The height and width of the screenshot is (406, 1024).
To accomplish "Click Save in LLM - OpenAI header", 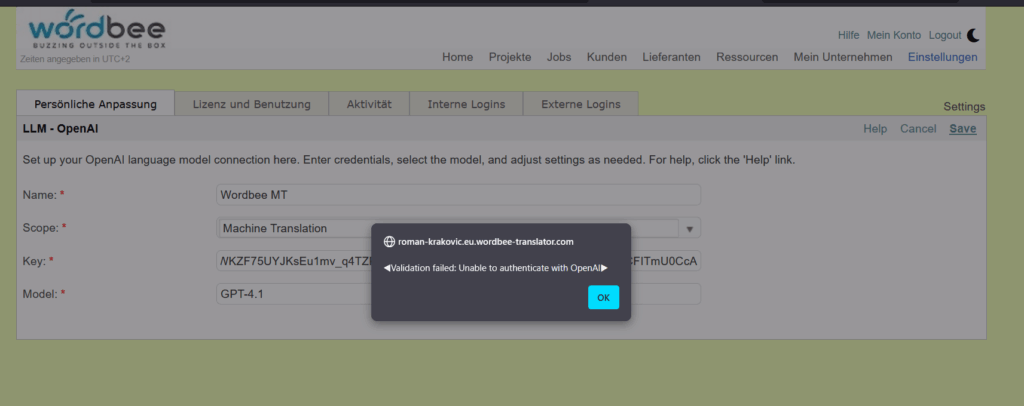I will coord(963,129).
